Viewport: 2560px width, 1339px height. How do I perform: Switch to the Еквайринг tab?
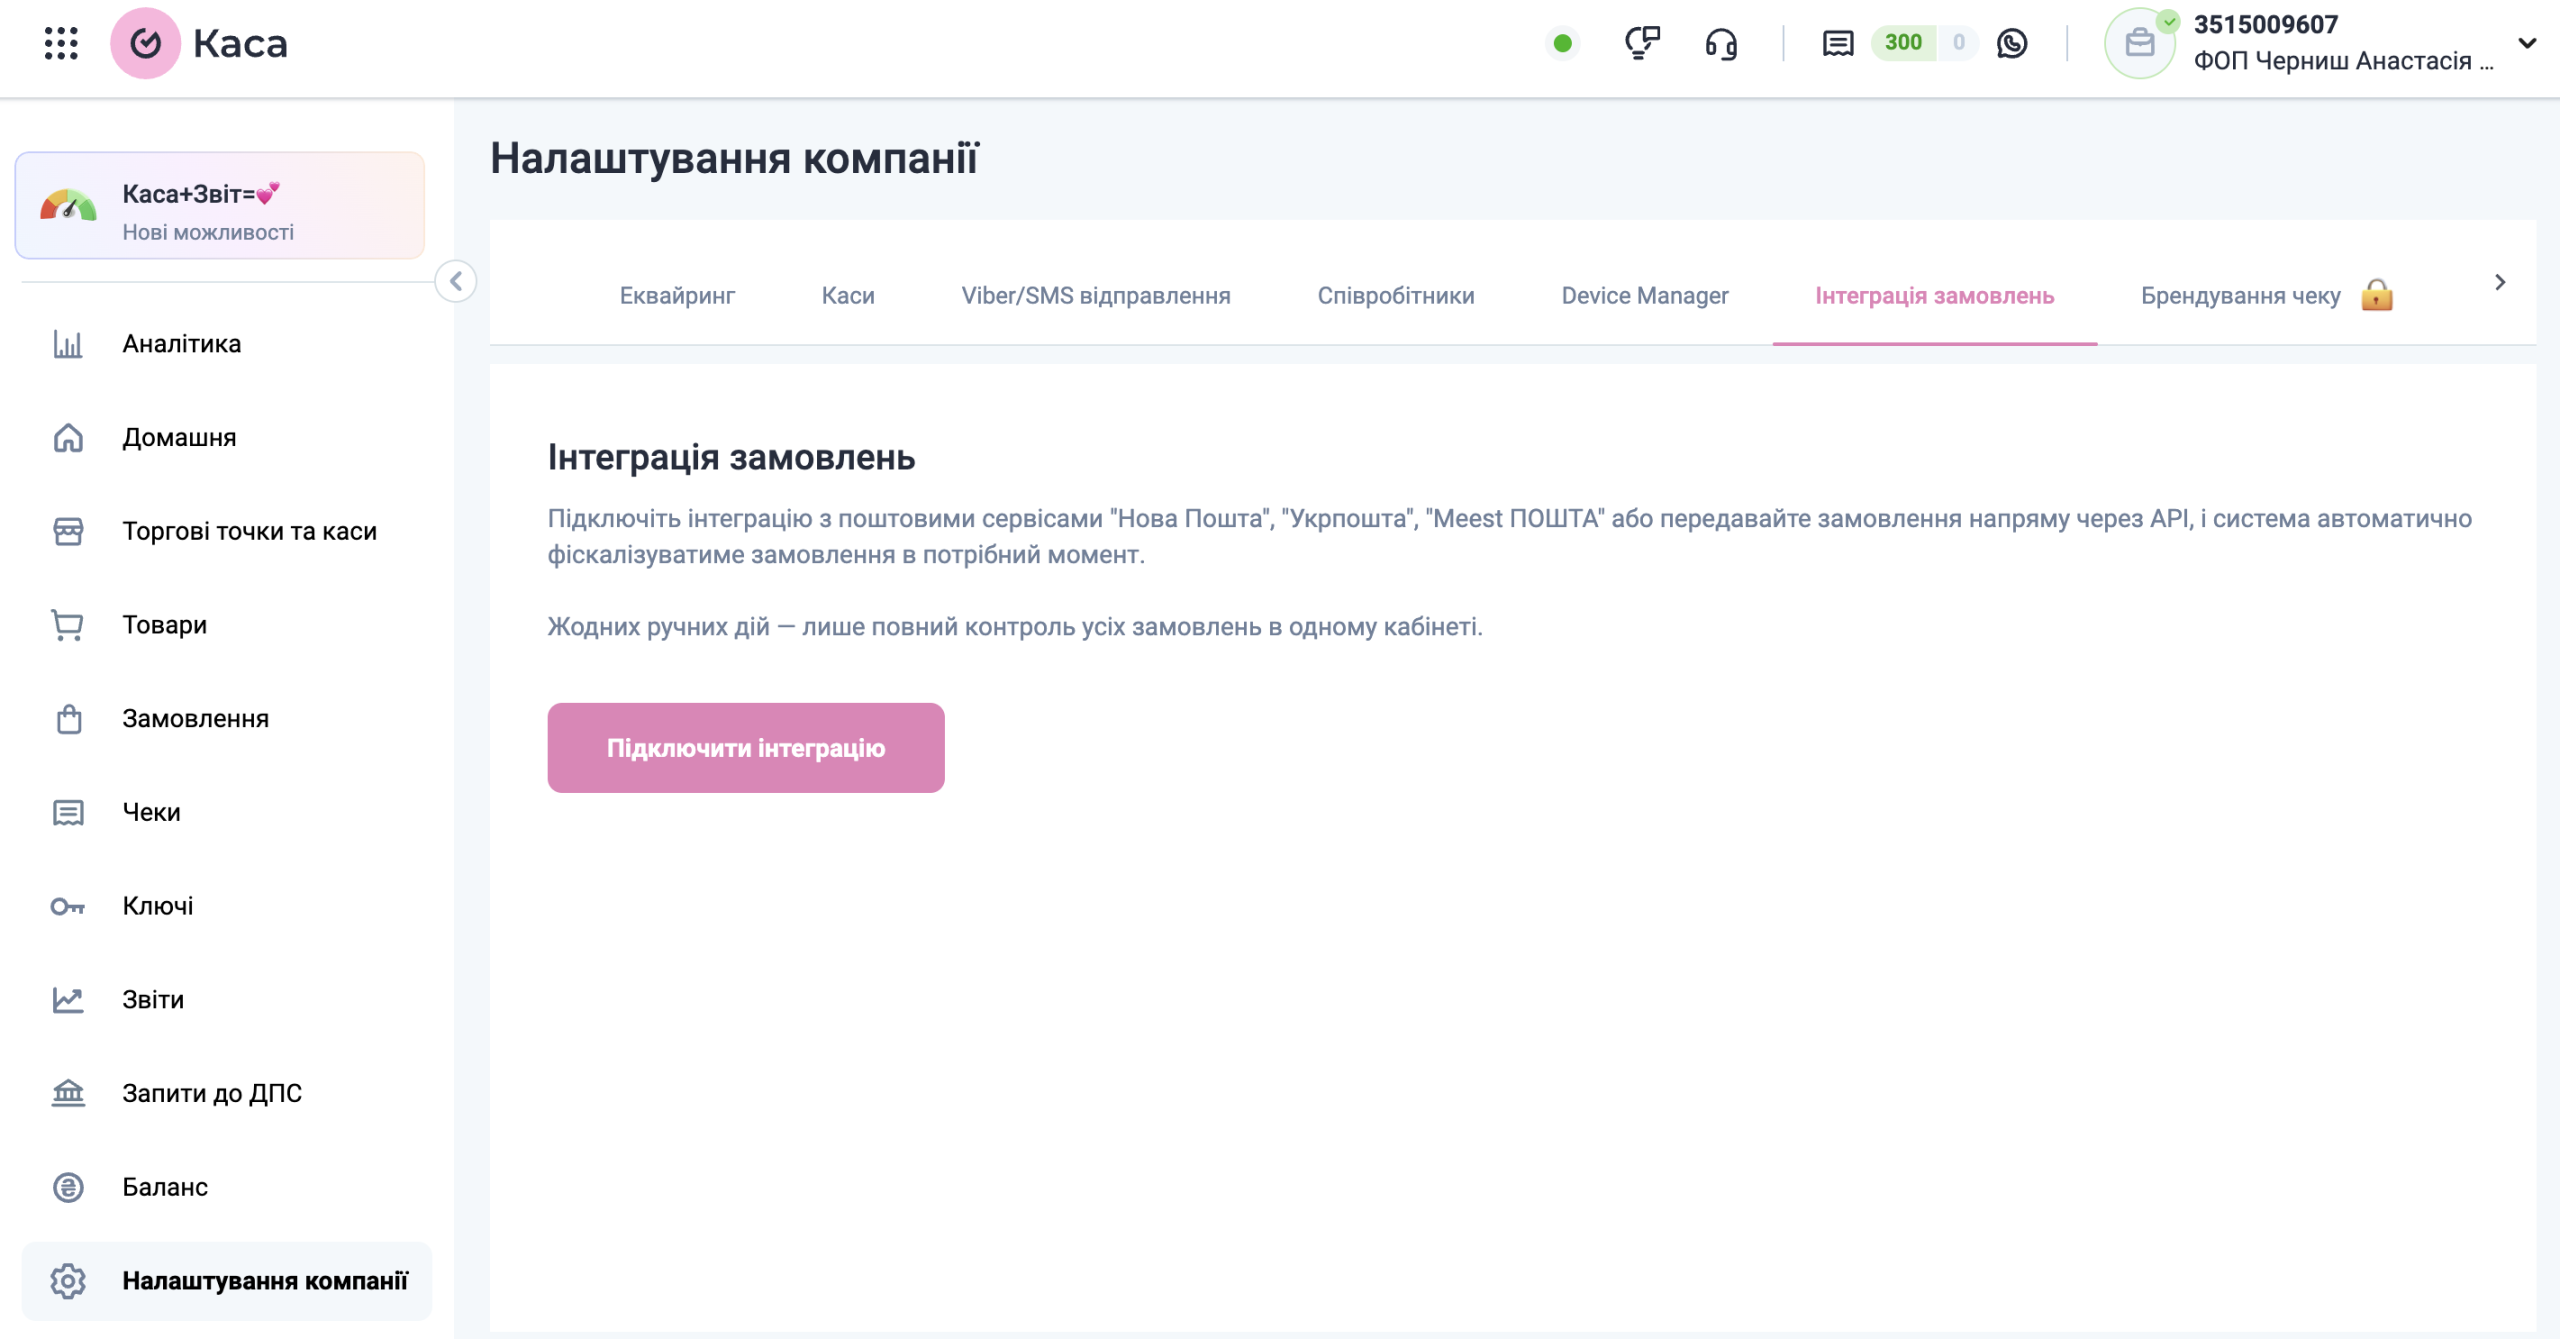(x=677, y=296)
